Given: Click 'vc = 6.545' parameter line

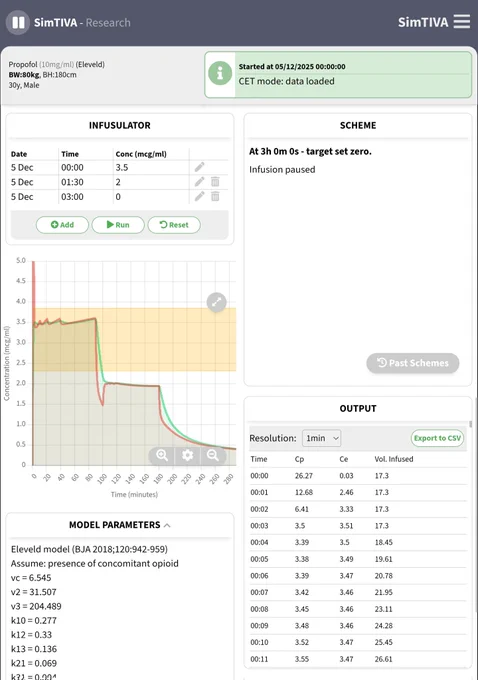Looking at the screenshot, I should [x=31, y=578].
